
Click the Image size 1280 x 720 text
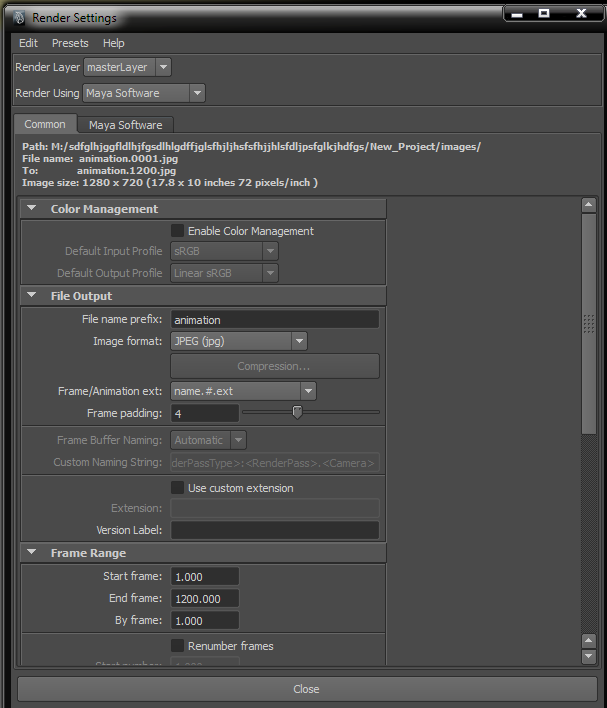(x=170, y=183)
